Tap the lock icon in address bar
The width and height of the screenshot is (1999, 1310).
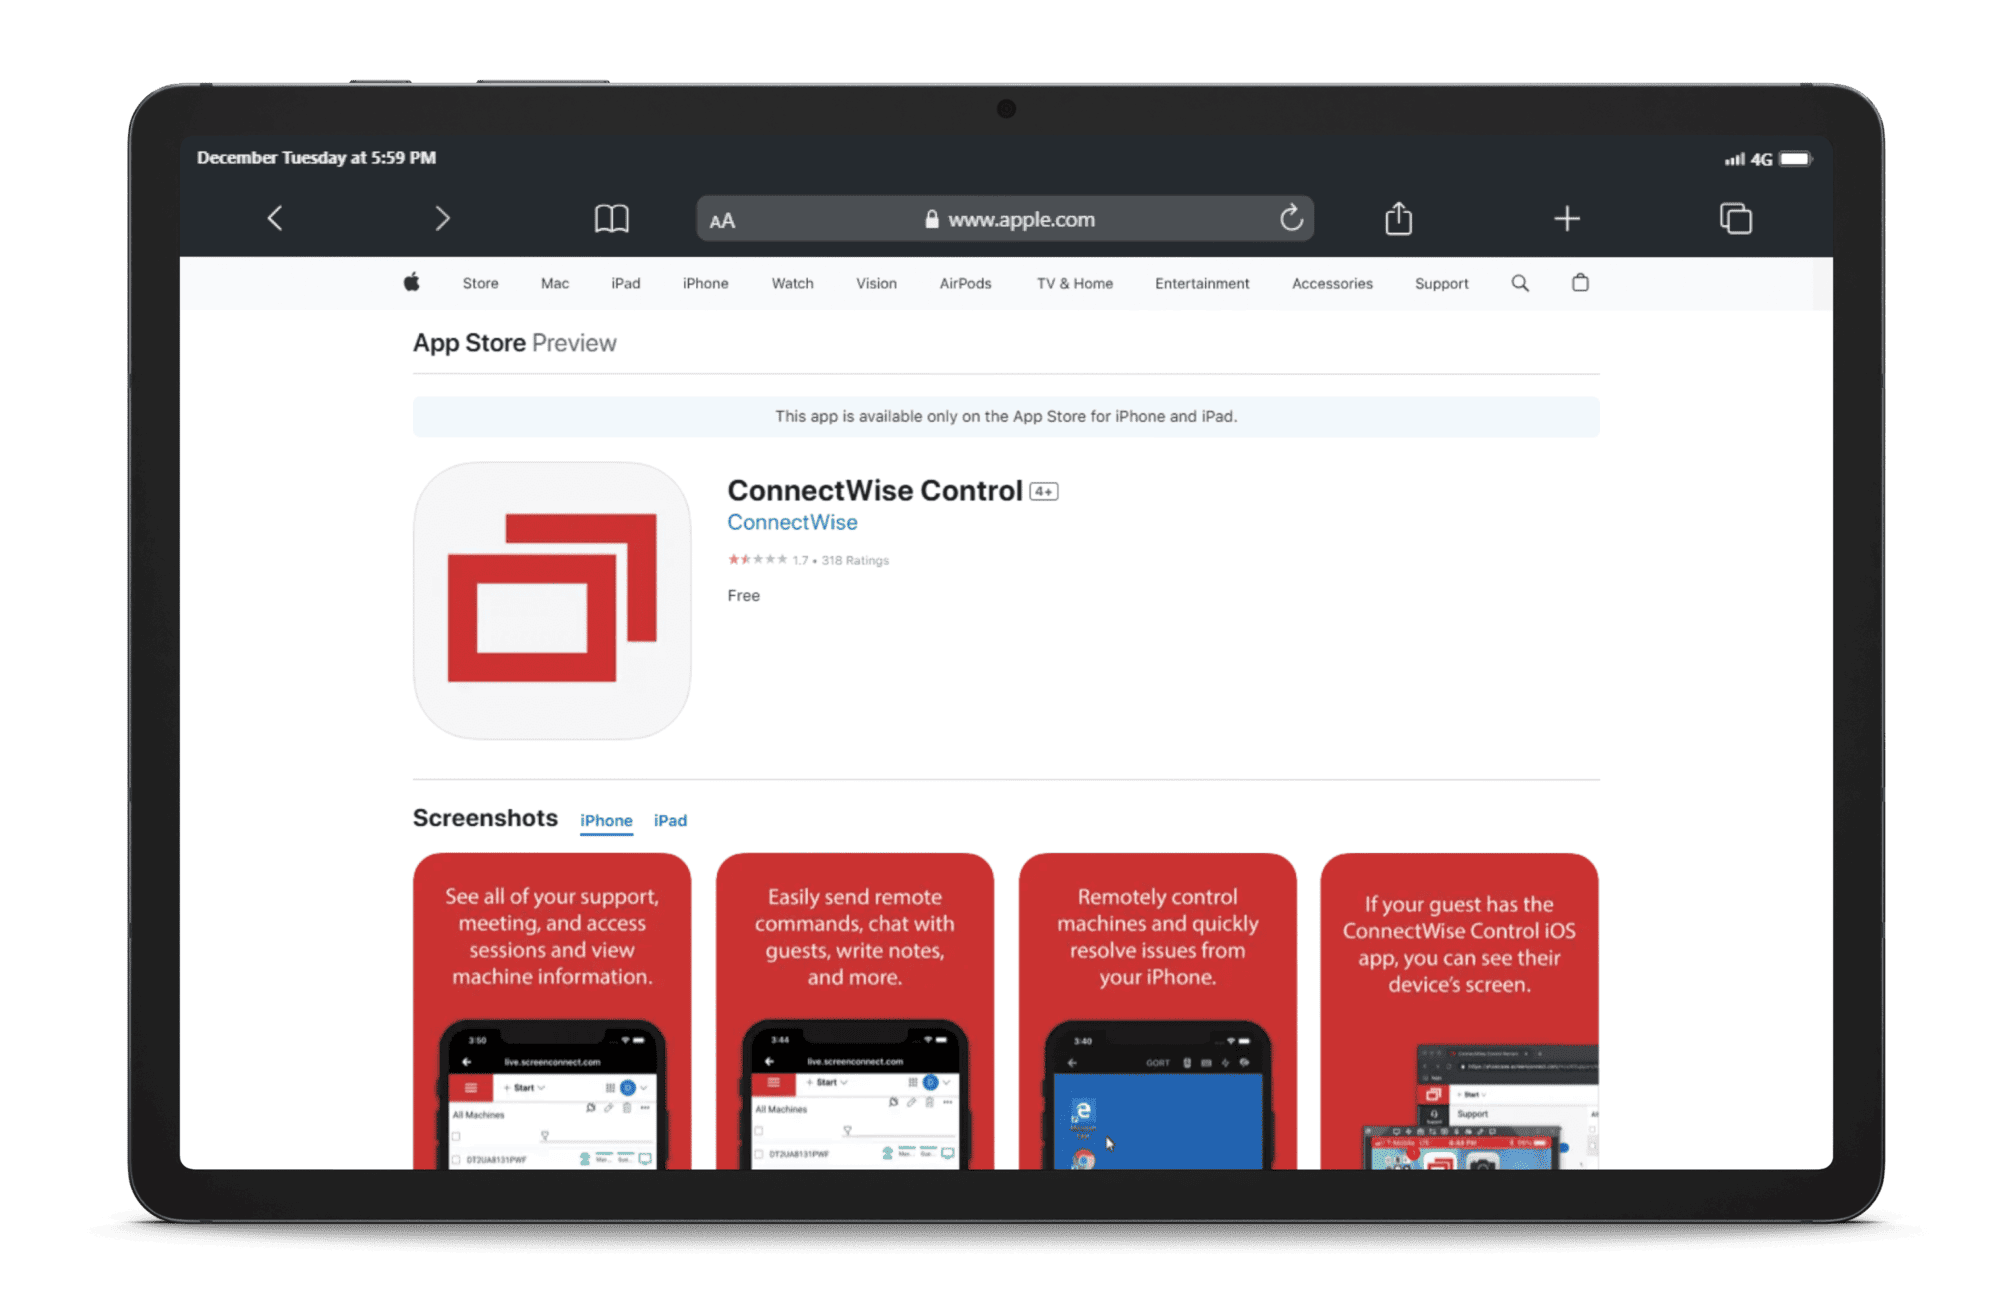(x=931, y=219)
